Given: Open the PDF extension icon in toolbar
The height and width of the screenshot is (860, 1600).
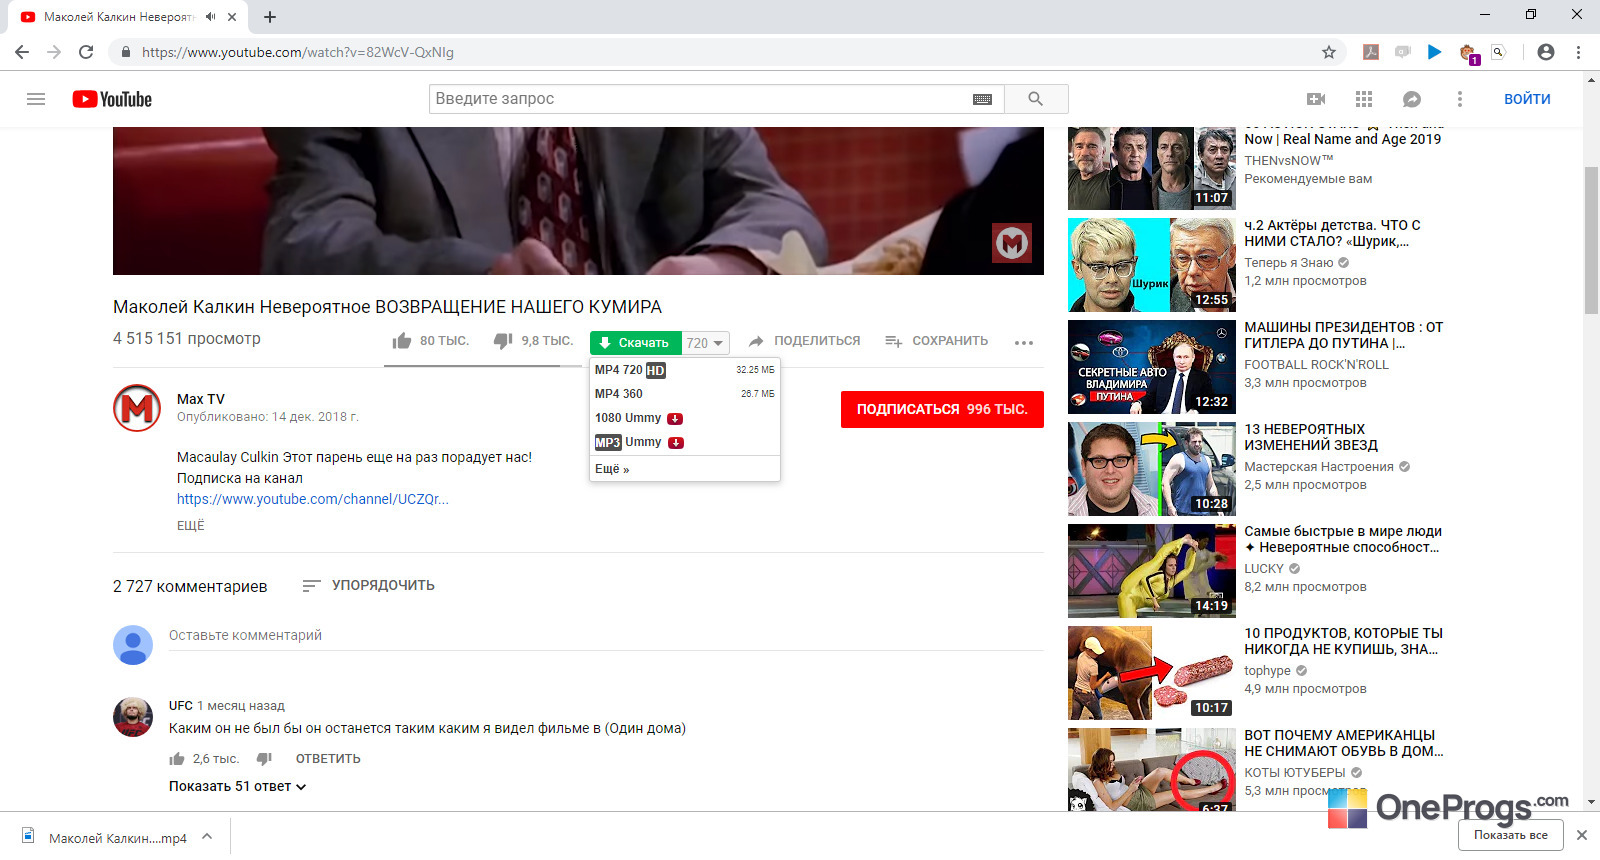Looking at the screenshot, I should pos(1371,52).
